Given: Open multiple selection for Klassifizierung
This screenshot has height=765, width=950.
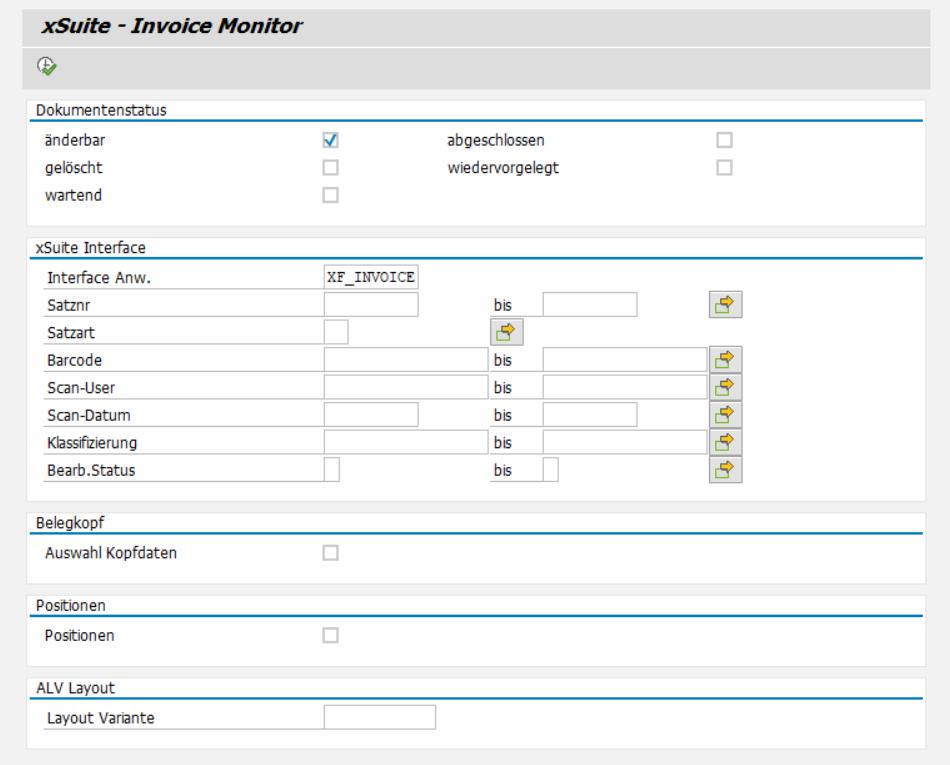Looking at the screenshot, I should 726,442.
